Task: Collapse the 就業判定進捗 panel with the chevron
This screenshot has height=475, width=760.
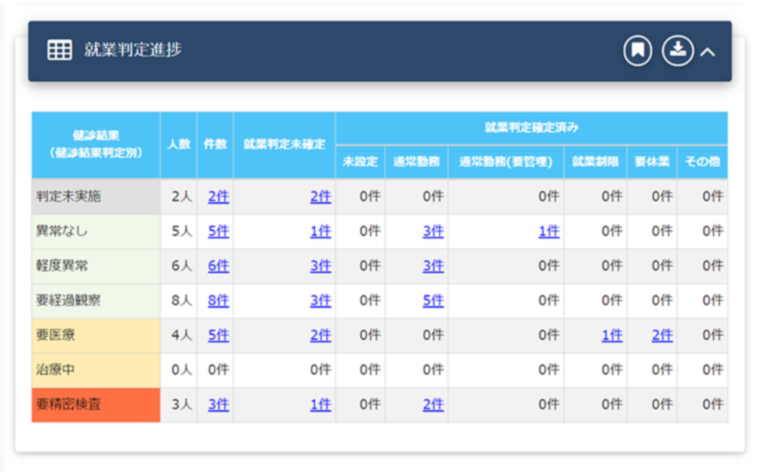Action: pos(708,52)
